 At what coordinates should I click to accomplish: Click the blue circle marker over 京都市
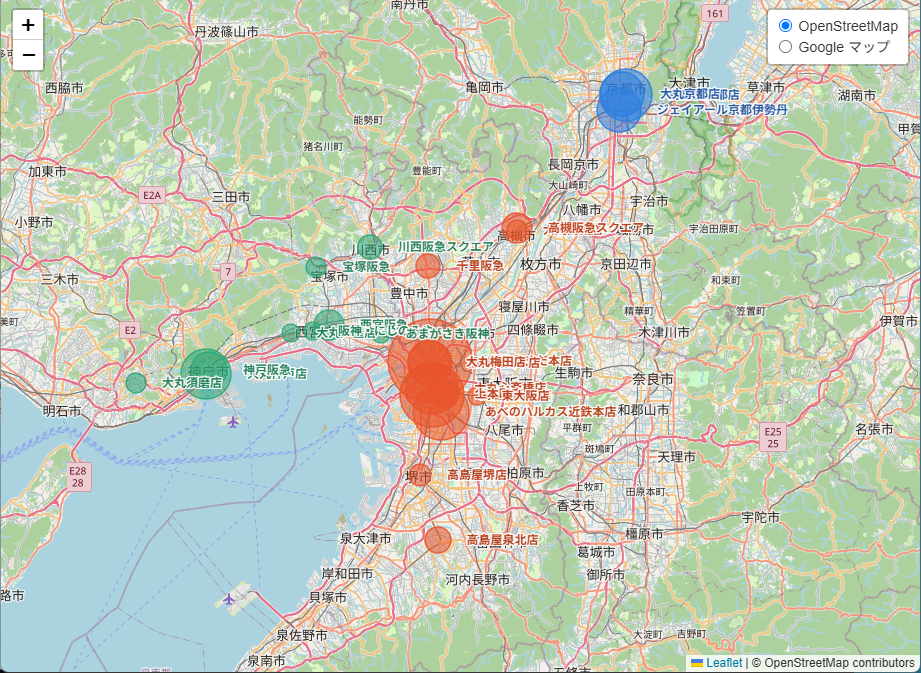pyautogui.click(x=626, y=94)
